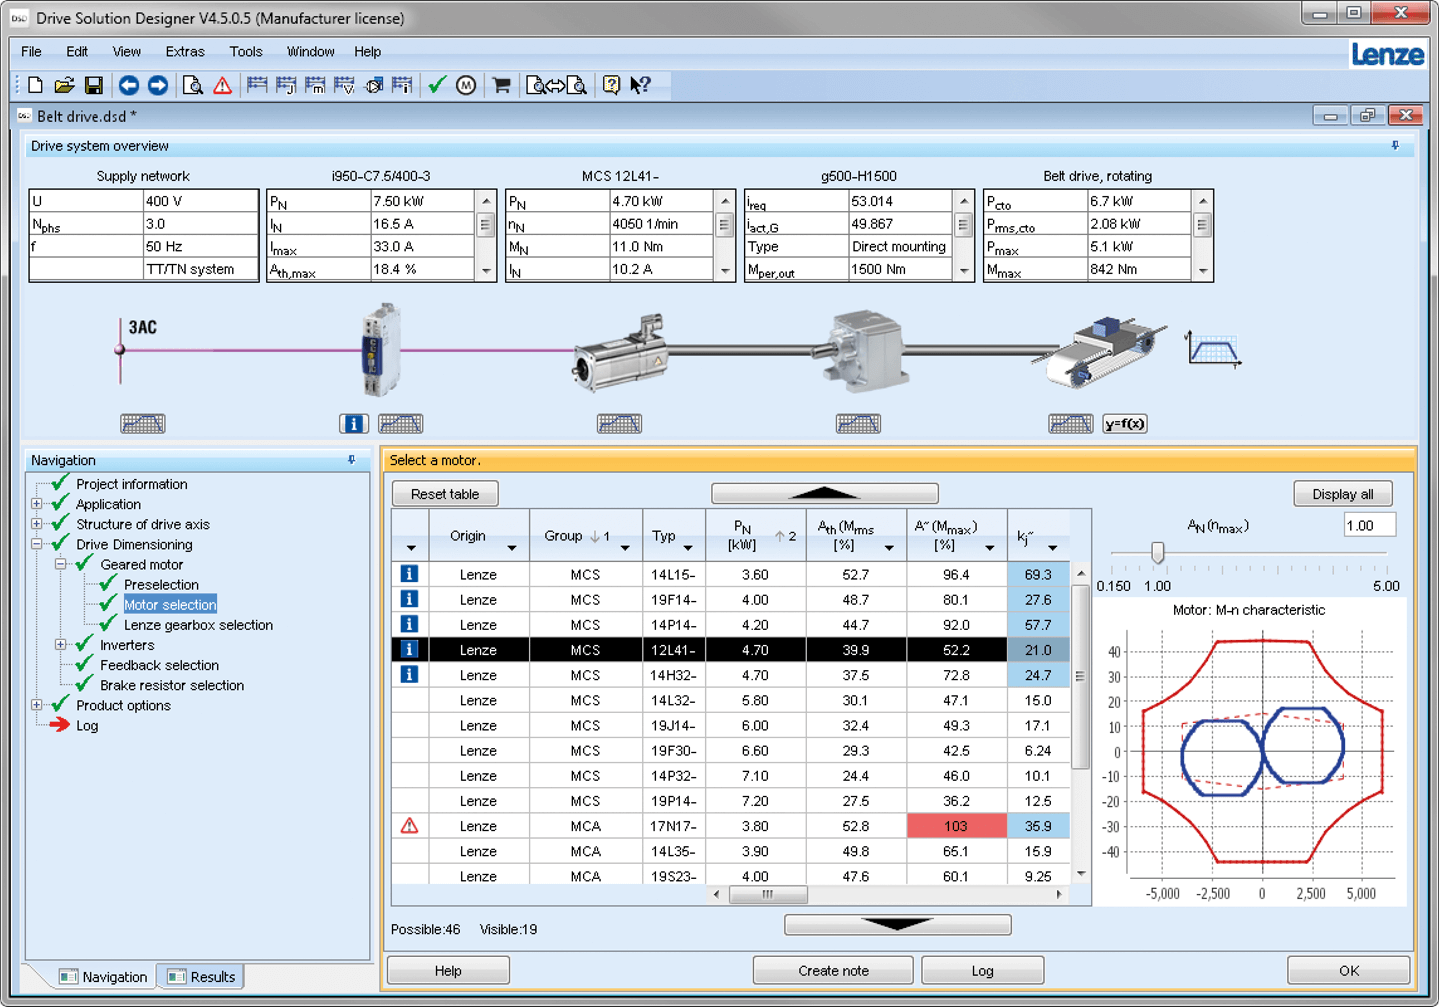Image resolution: width=1439 pixels, height=1007 pixels.
Task: Click the red warning triangle toolbar icon
Action: [x=222, y=86]
